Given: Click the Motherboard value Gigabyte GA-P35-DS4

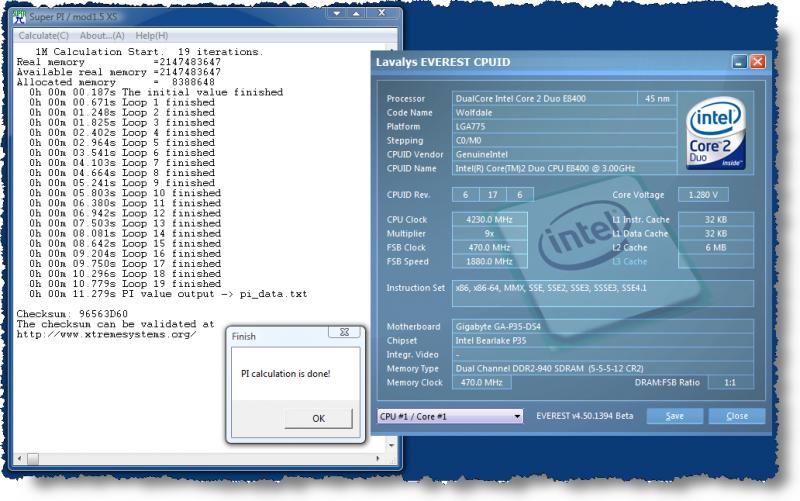Looking at the screenshot, I should (603, 327).
